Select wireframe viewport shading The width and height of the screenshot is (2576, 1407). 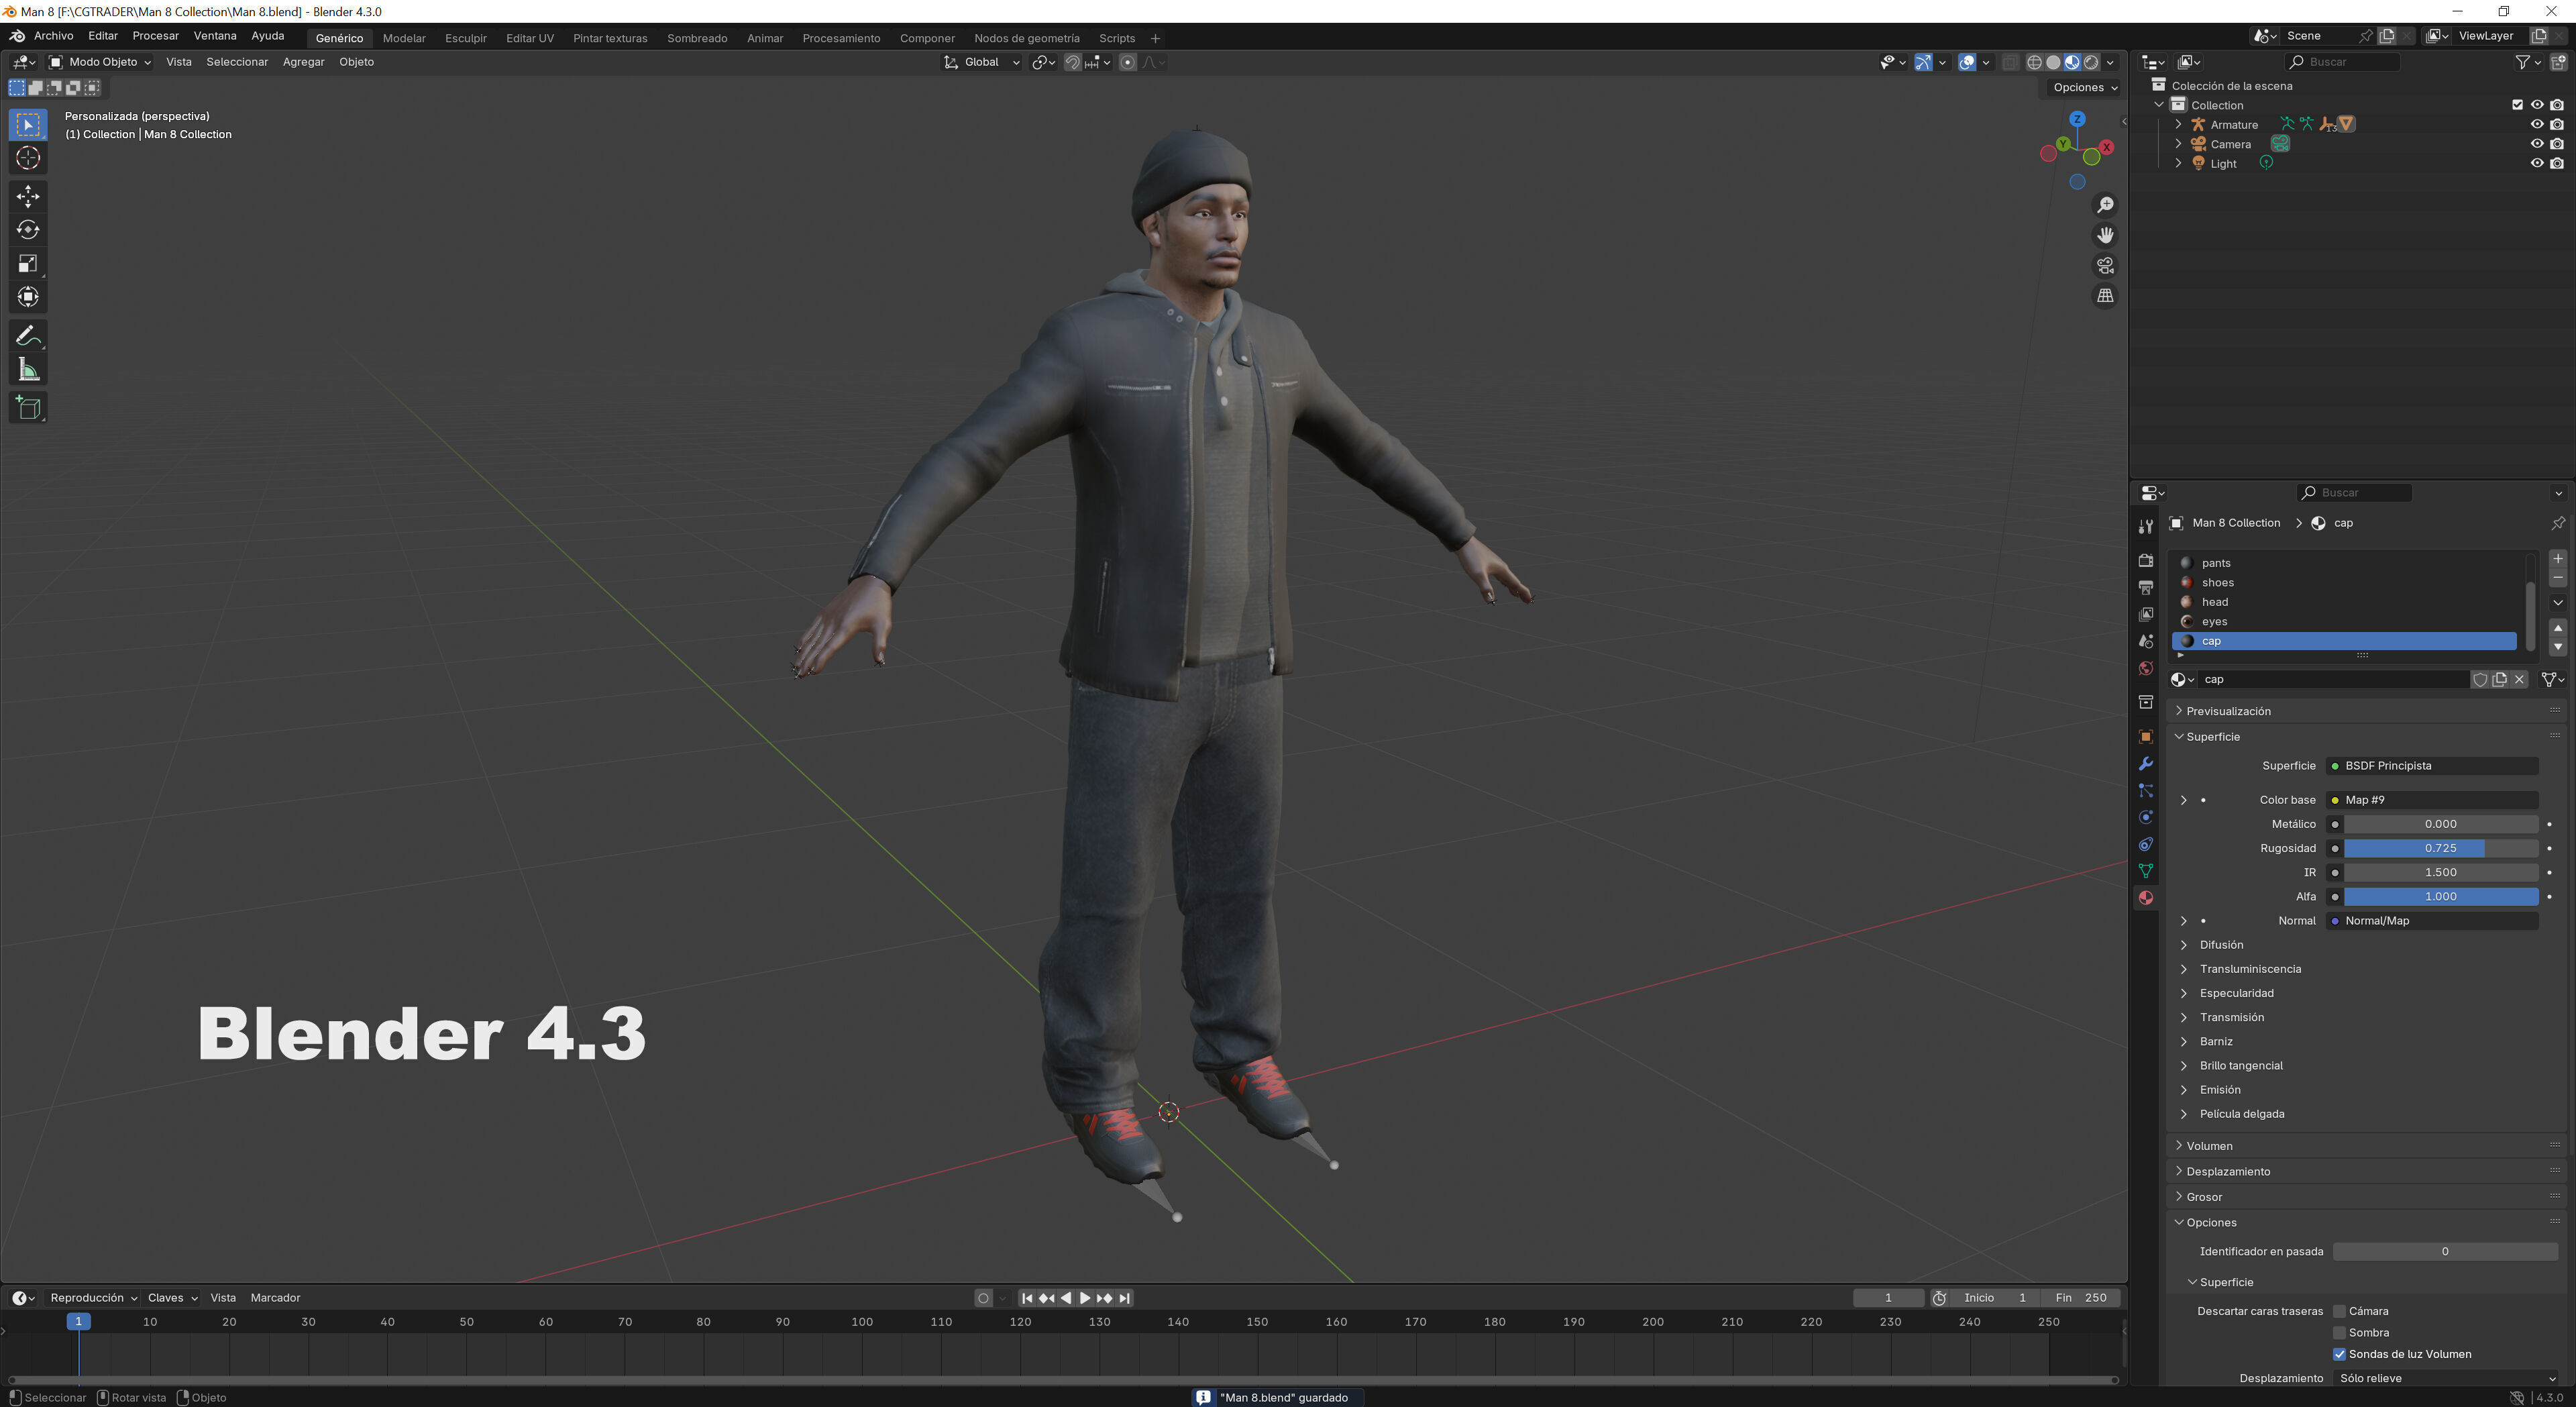[2034, 62]
